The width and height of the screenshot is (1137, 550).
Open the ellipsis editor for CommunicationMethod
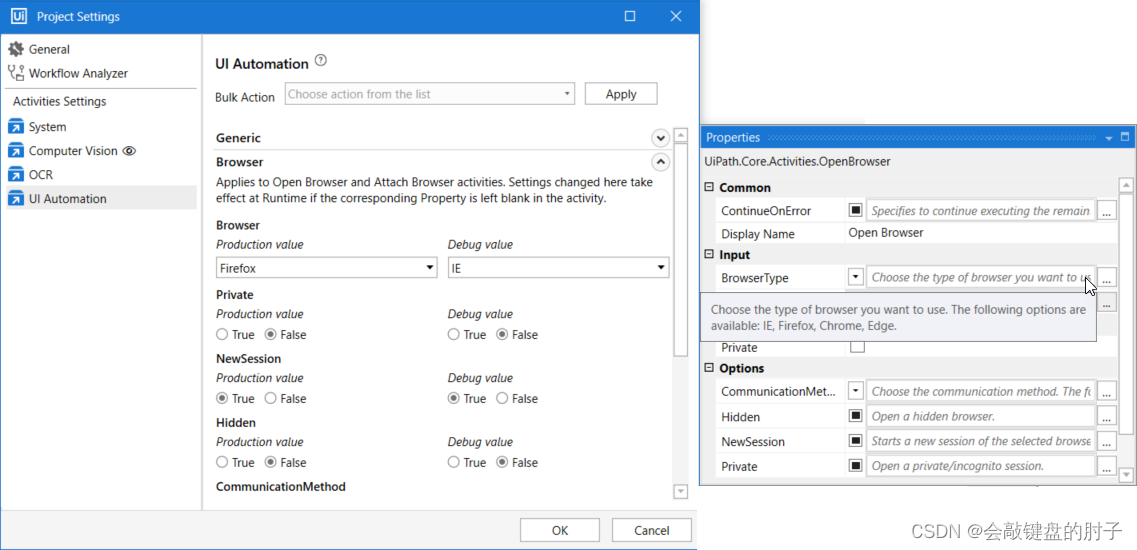1107,391
